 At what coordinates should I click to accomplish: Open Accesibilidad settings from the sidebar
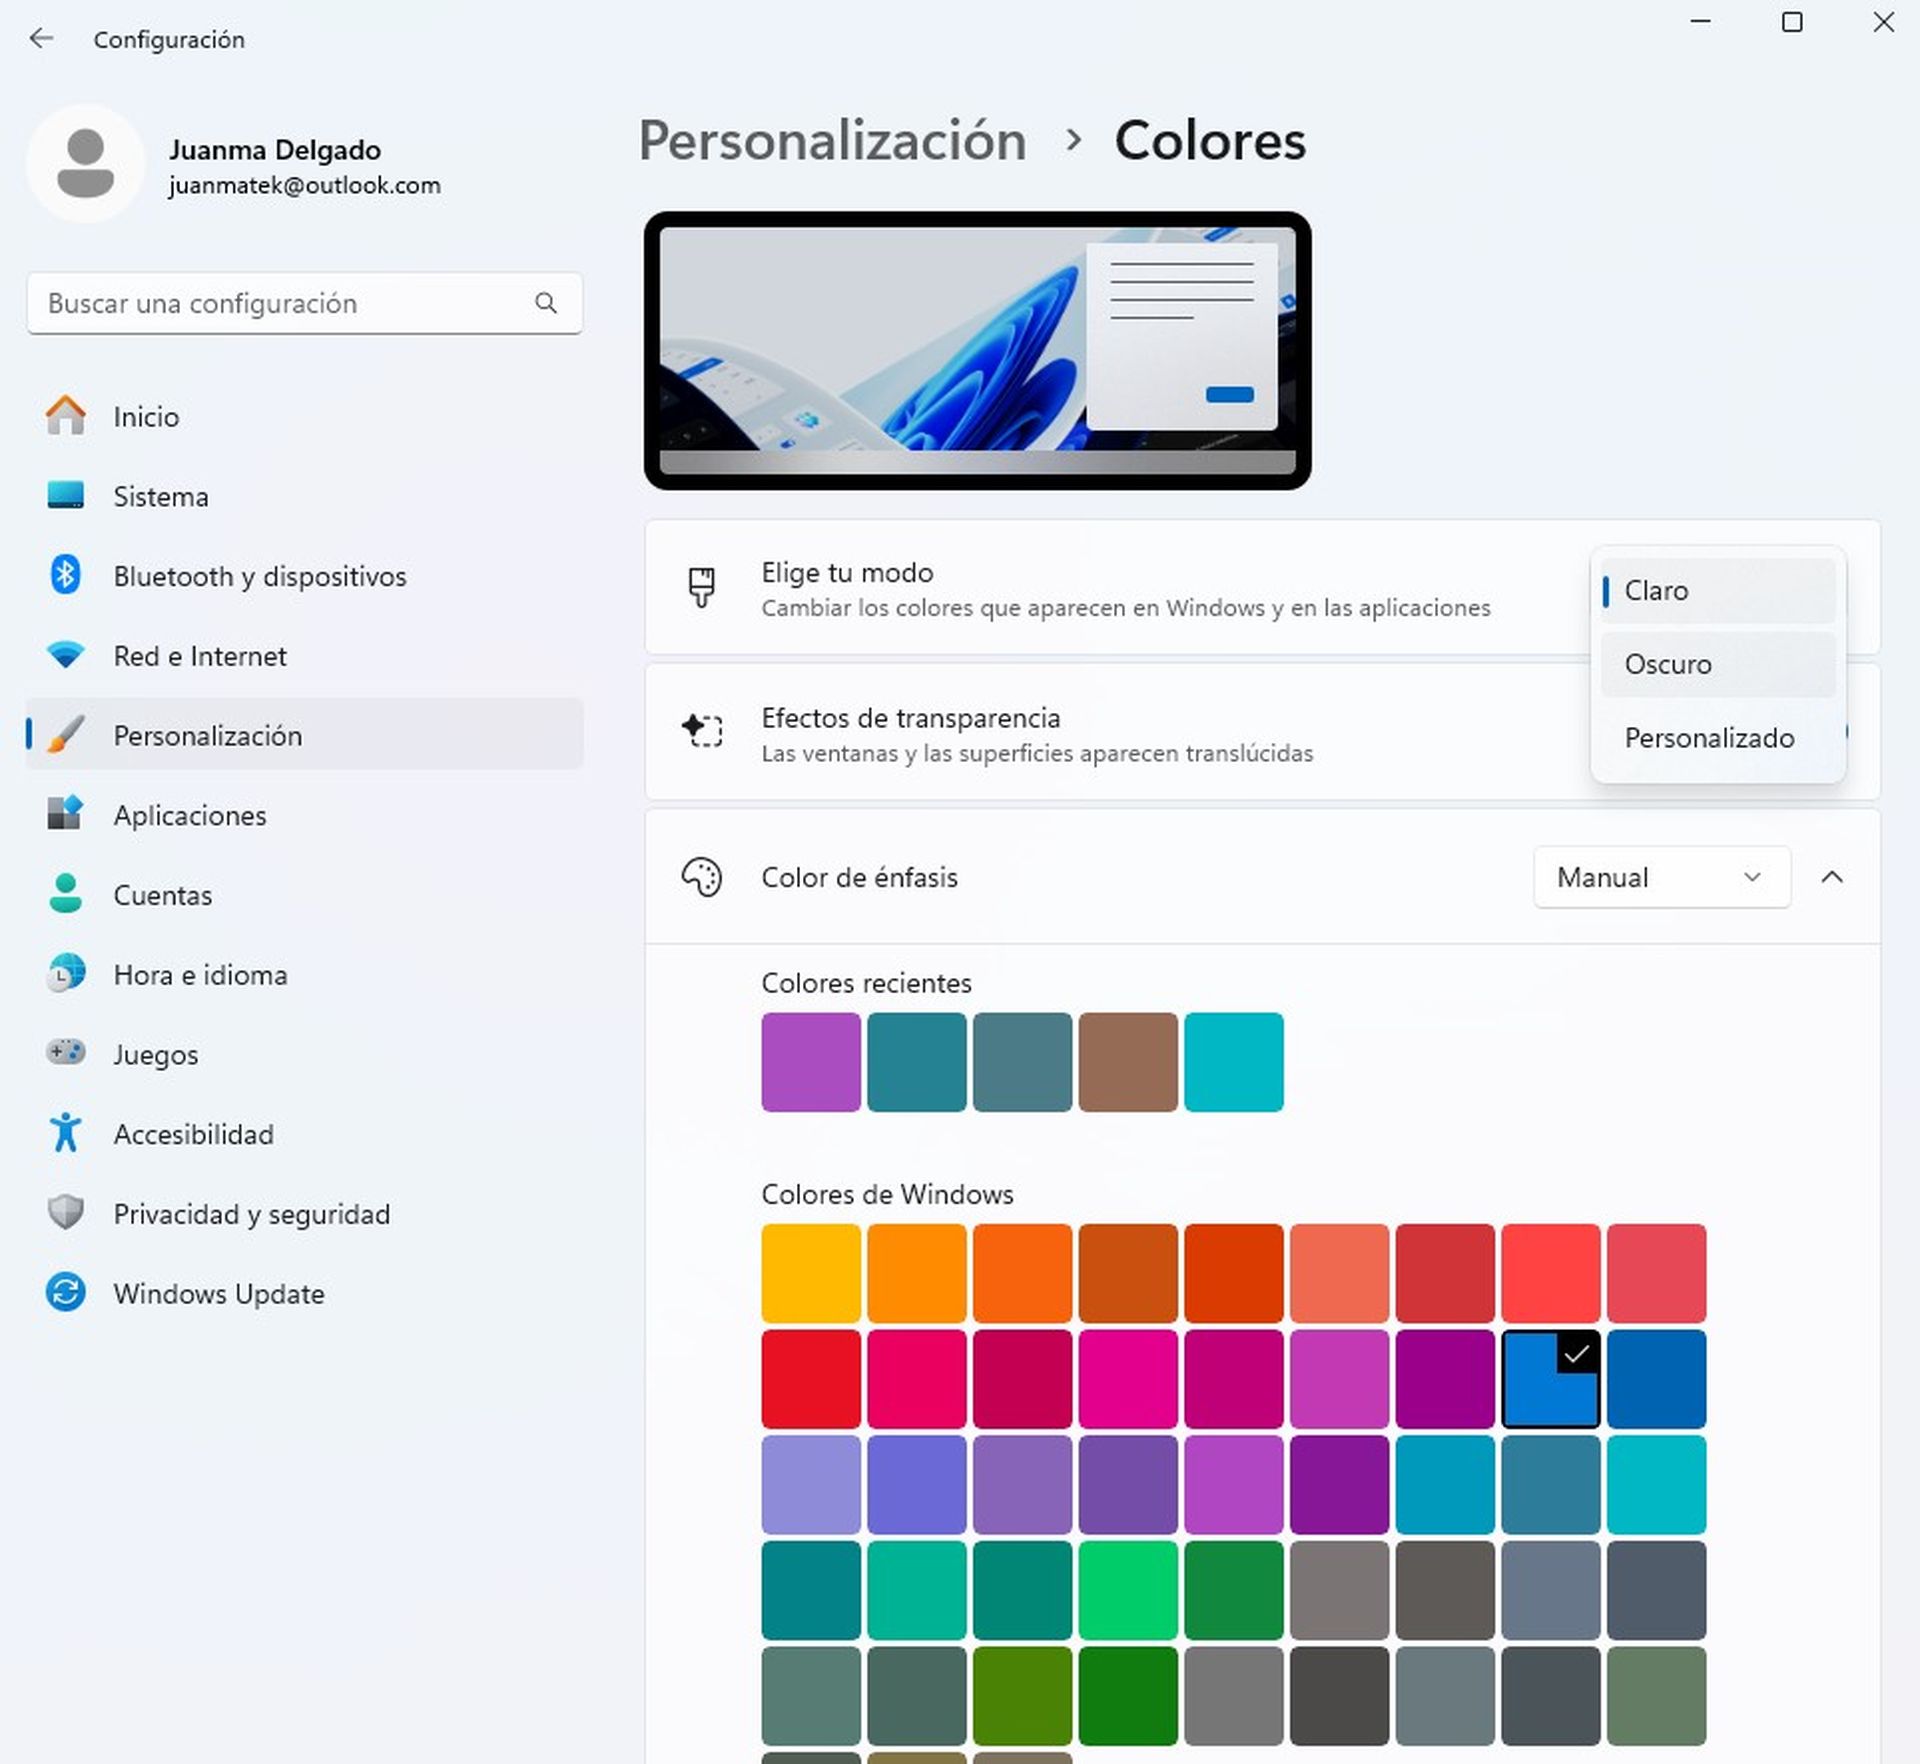tap(66, 1134)
